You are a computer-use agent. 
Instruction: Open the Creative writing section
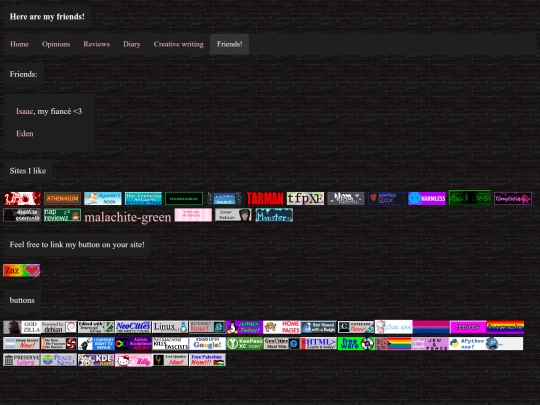pos(178,44)
